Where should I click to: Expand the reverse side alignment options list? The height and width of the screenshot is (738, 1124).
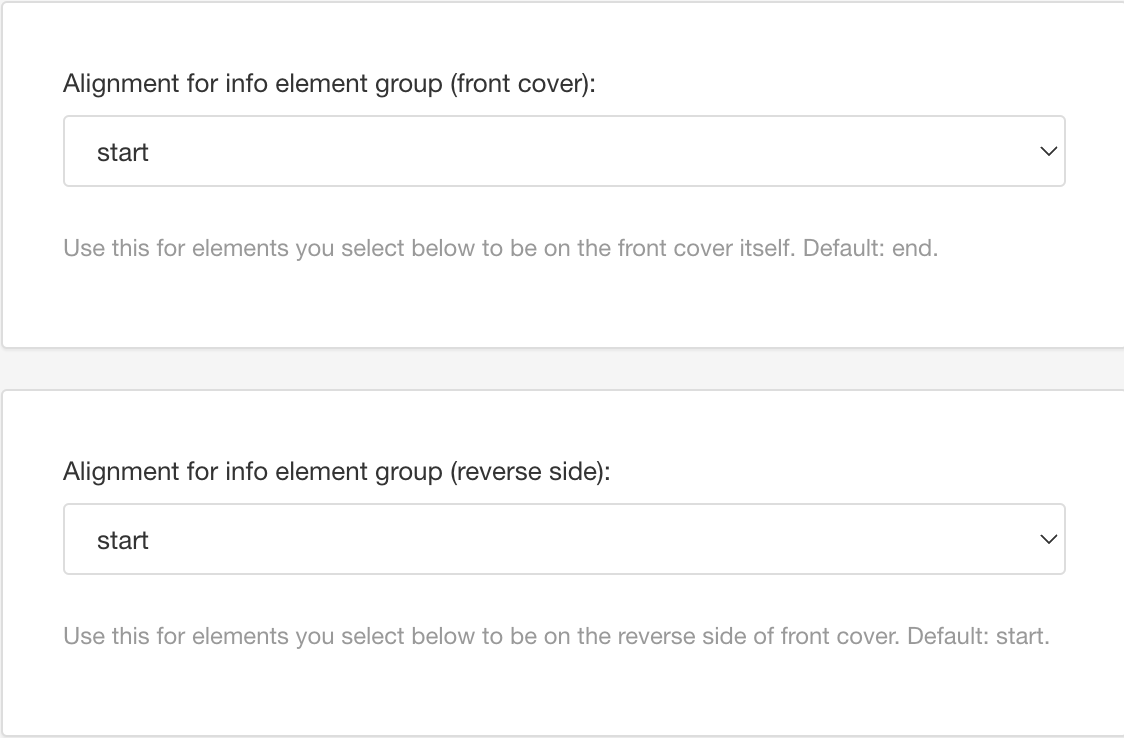[x=565, y=539]
